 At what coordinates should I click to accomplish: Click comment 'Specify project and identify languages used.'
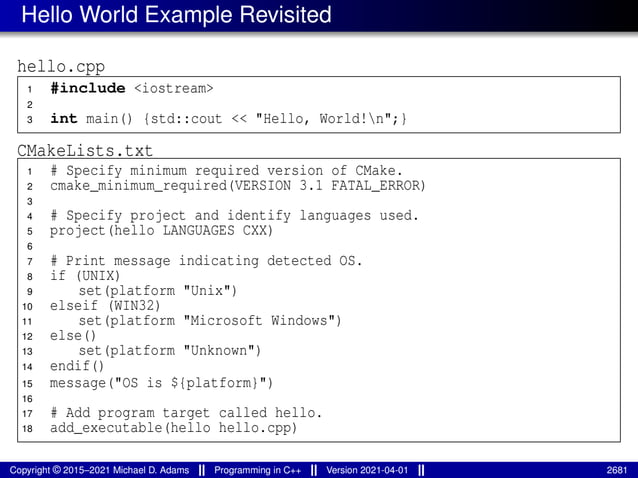234,215
